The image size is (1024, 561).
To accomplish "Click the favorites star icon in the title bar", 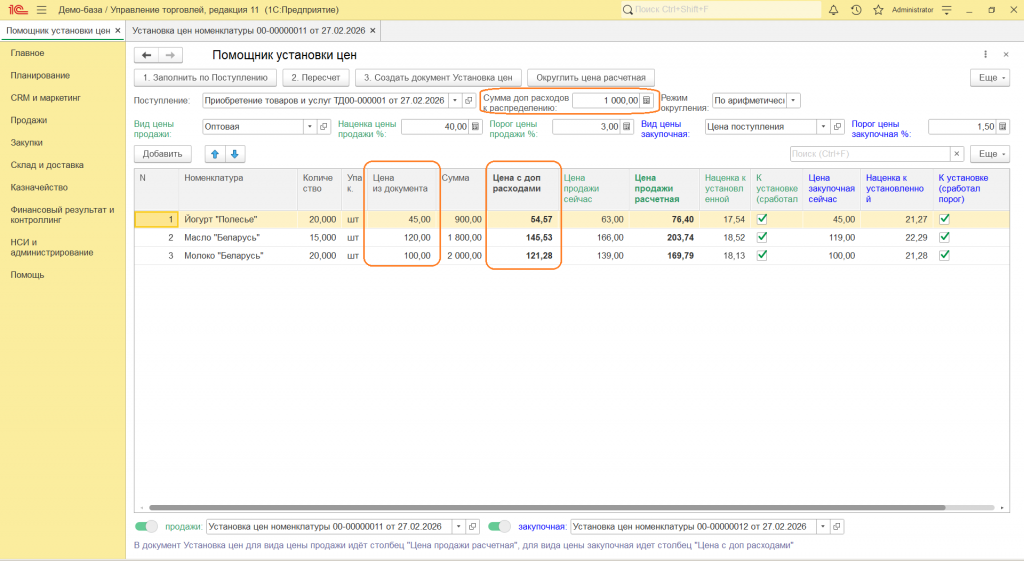I will (x=878, y=10).
